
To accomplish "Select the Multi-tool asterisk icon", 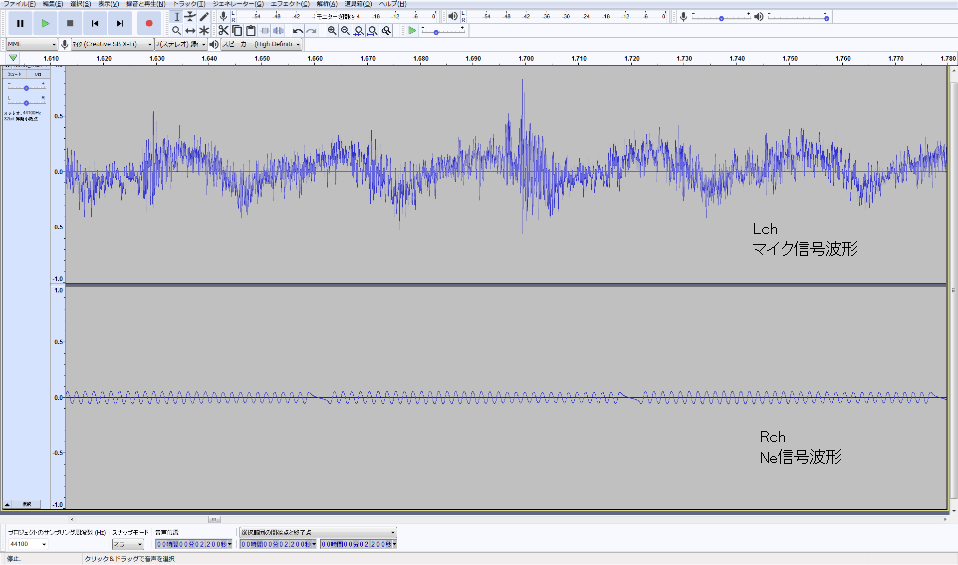I will point(204,31).
